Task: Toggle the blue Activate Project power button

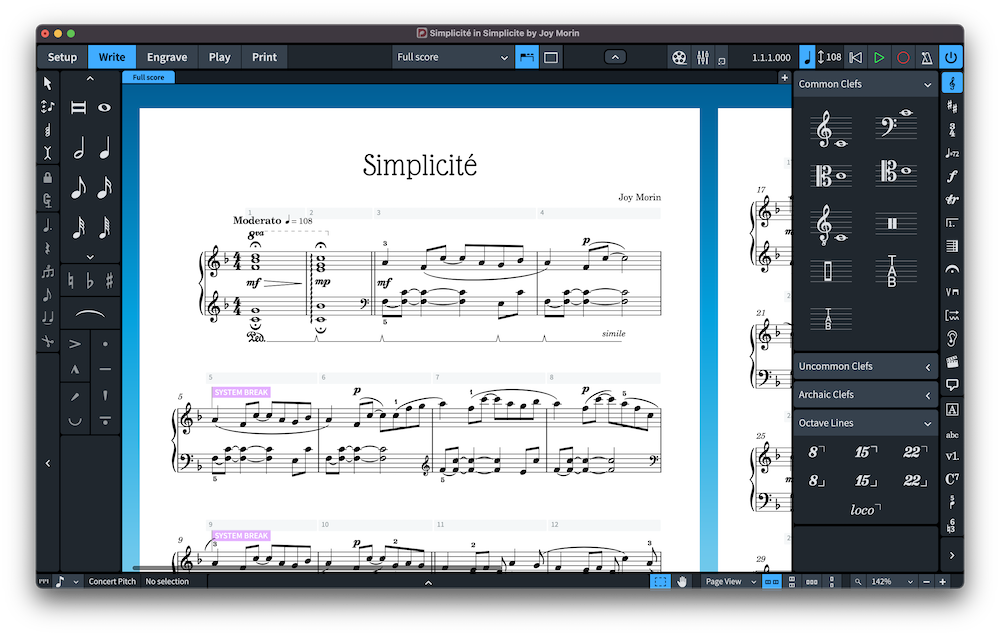Action: pyautogui.click(x=951, y=57)
